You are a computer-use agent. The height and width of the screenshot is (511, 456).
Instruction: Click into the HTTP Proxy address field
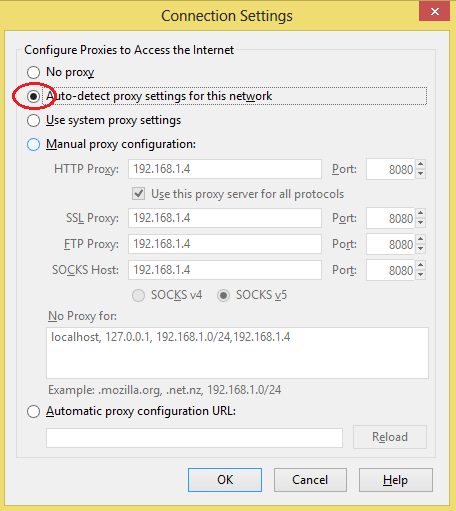(x=225, y=169)
